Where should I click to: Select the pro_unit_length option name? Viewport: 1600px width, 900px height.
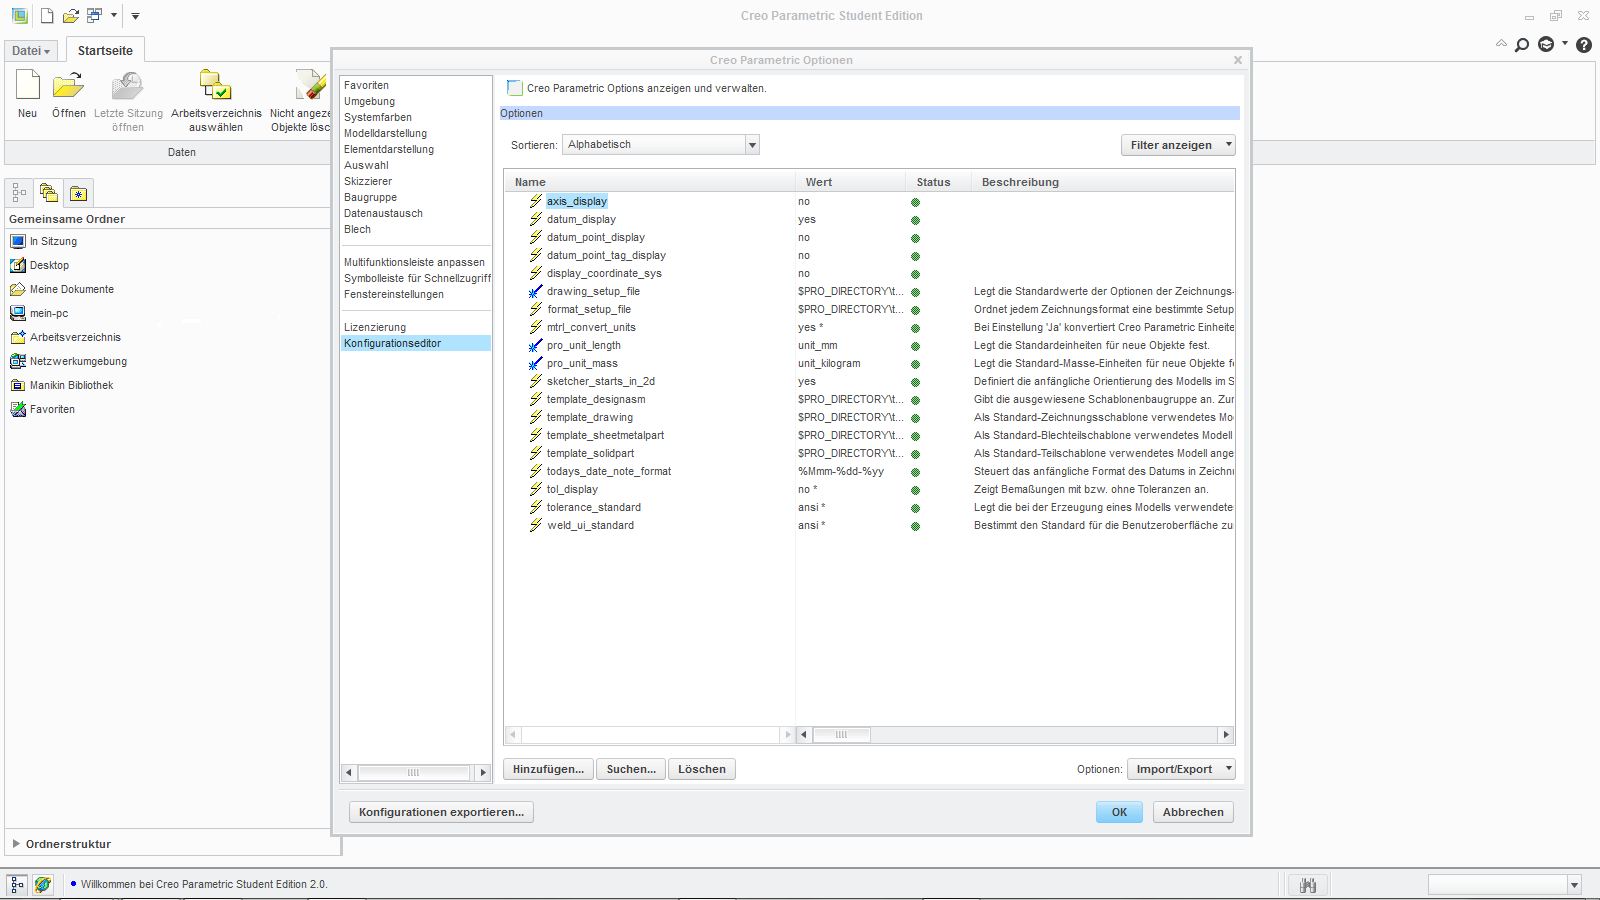point(583,345)
